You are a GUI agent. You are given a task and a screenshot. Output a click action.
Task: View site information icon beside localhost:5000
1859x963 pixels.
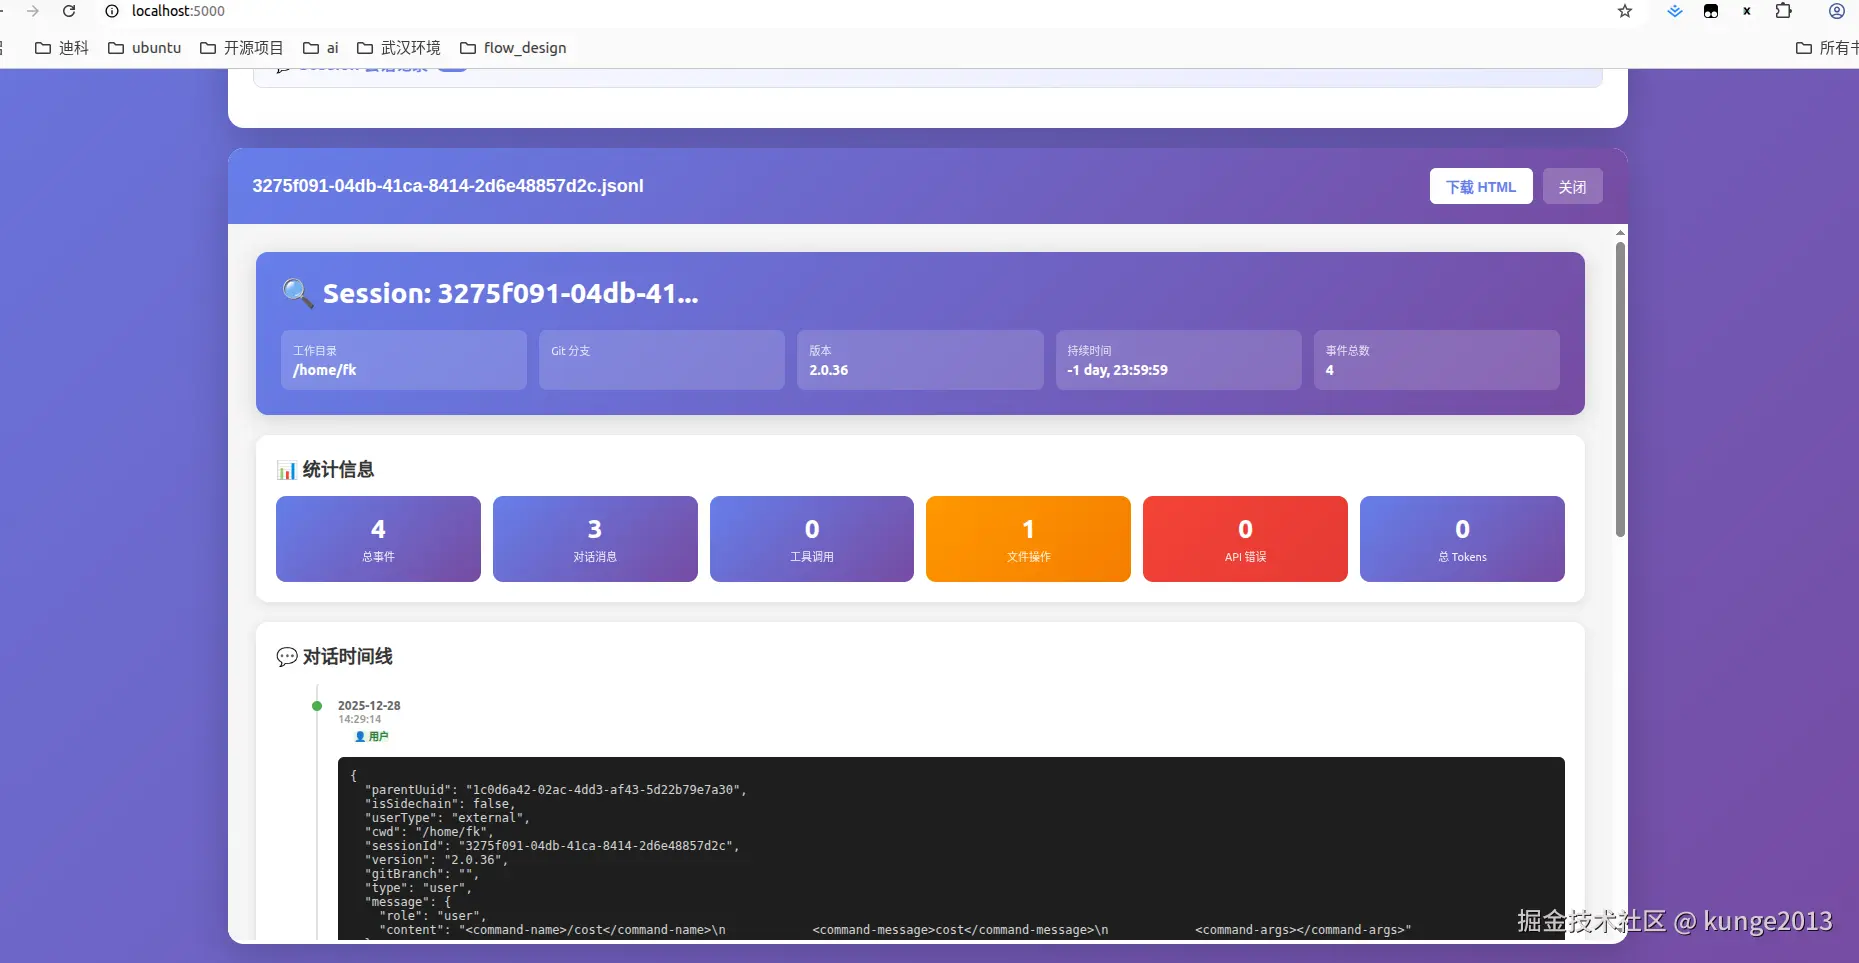[x=112, y=11]
